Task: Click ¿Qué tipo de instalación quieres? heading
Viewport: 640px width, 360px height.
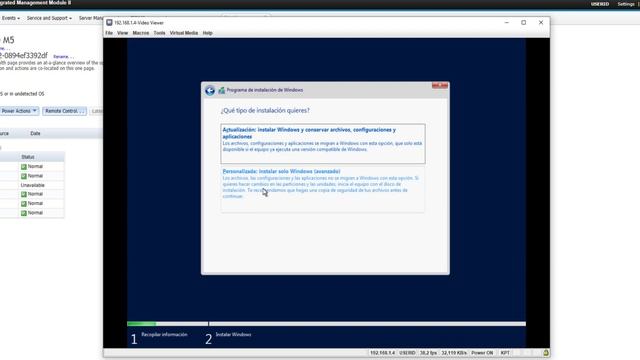Action: click(265, 111)
